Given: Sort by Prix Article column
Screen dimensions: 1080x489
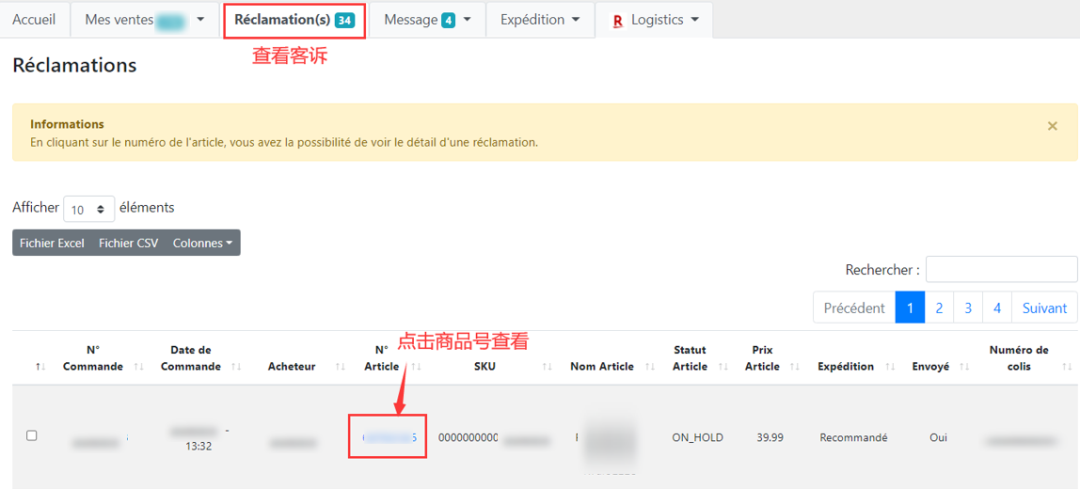Looking at the screenshot, I should [x=769, y=358].
